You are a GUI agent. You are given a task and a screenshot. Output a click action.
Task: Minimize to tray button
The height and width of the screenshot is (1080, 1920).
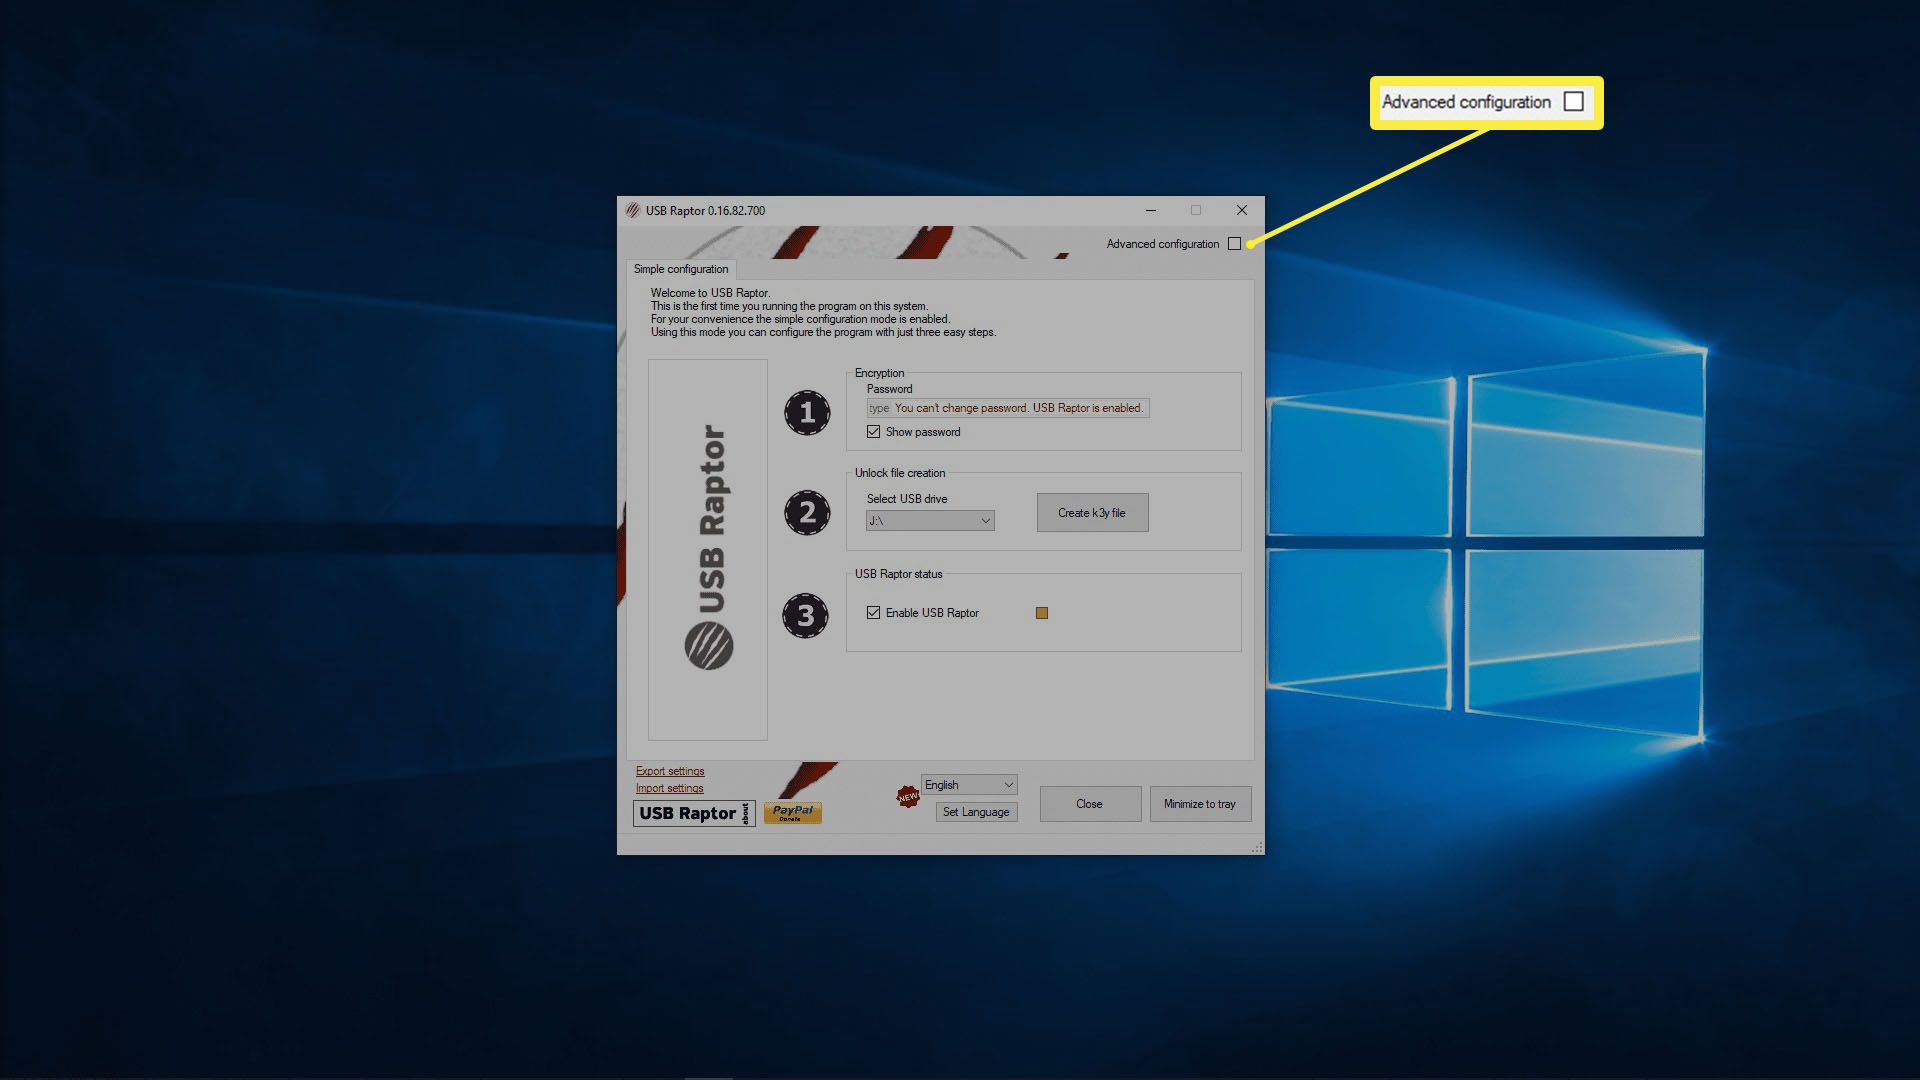pyautogui.click(x=1200, y=804)
